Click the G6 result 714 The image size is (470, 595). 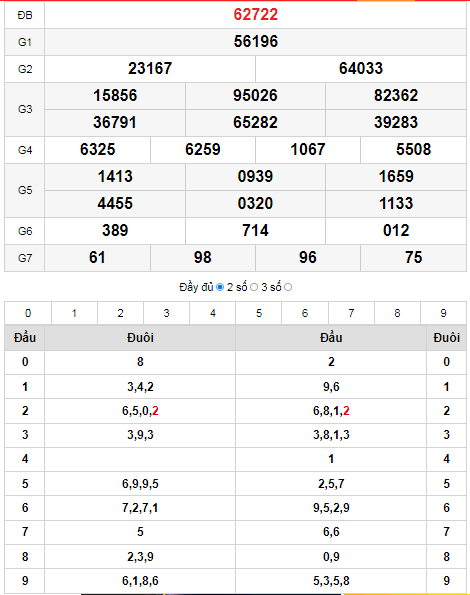point(255,231)
